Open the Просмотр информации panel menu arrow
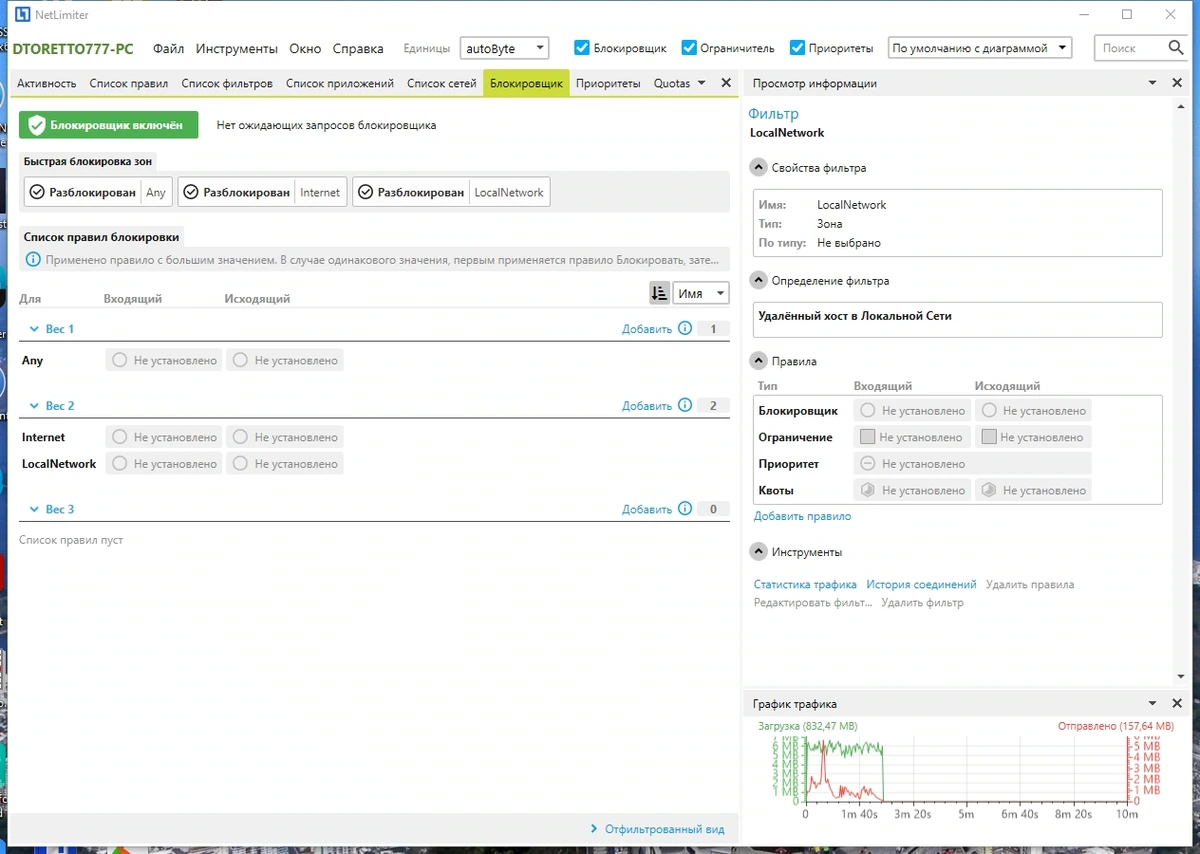1200x854 pixels. coord(1152,83)
